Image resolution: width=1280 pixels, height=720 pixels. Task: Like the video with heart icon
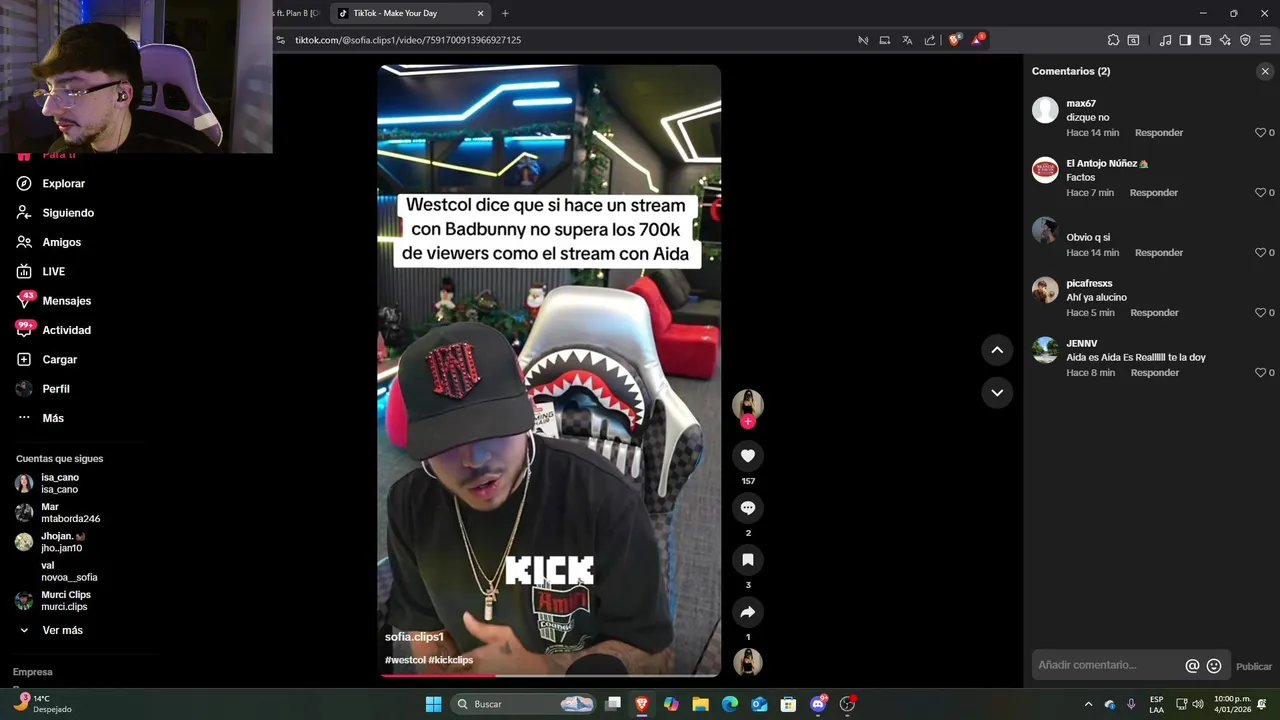[x=748, y=456]
